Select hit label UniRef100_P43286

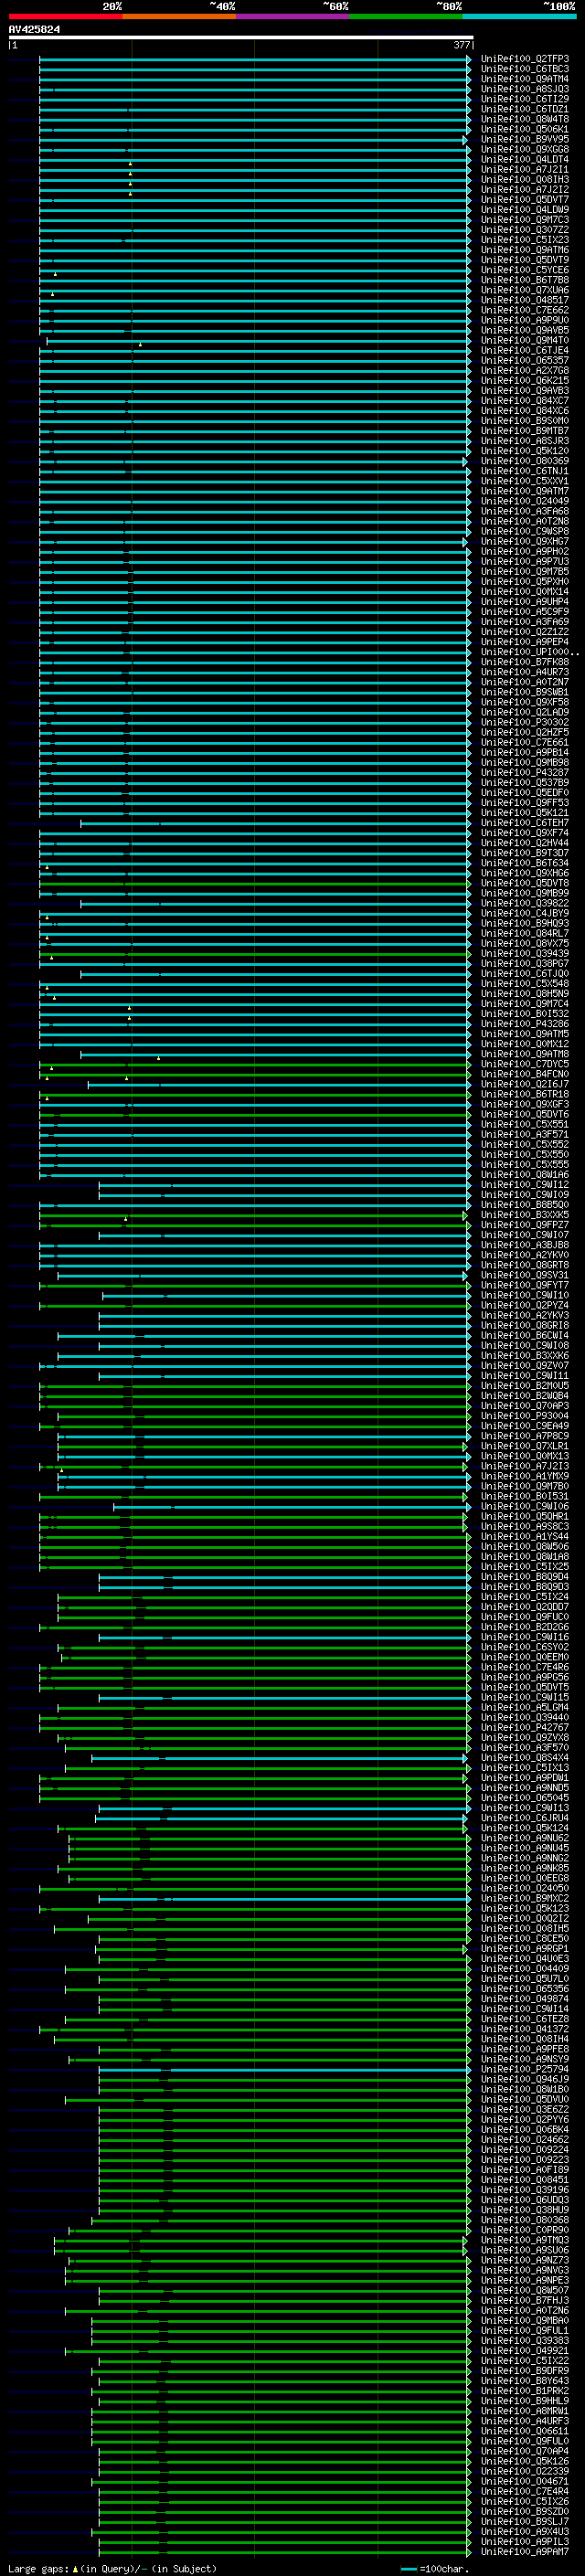pyautogui.click(x=525, y=1024)
